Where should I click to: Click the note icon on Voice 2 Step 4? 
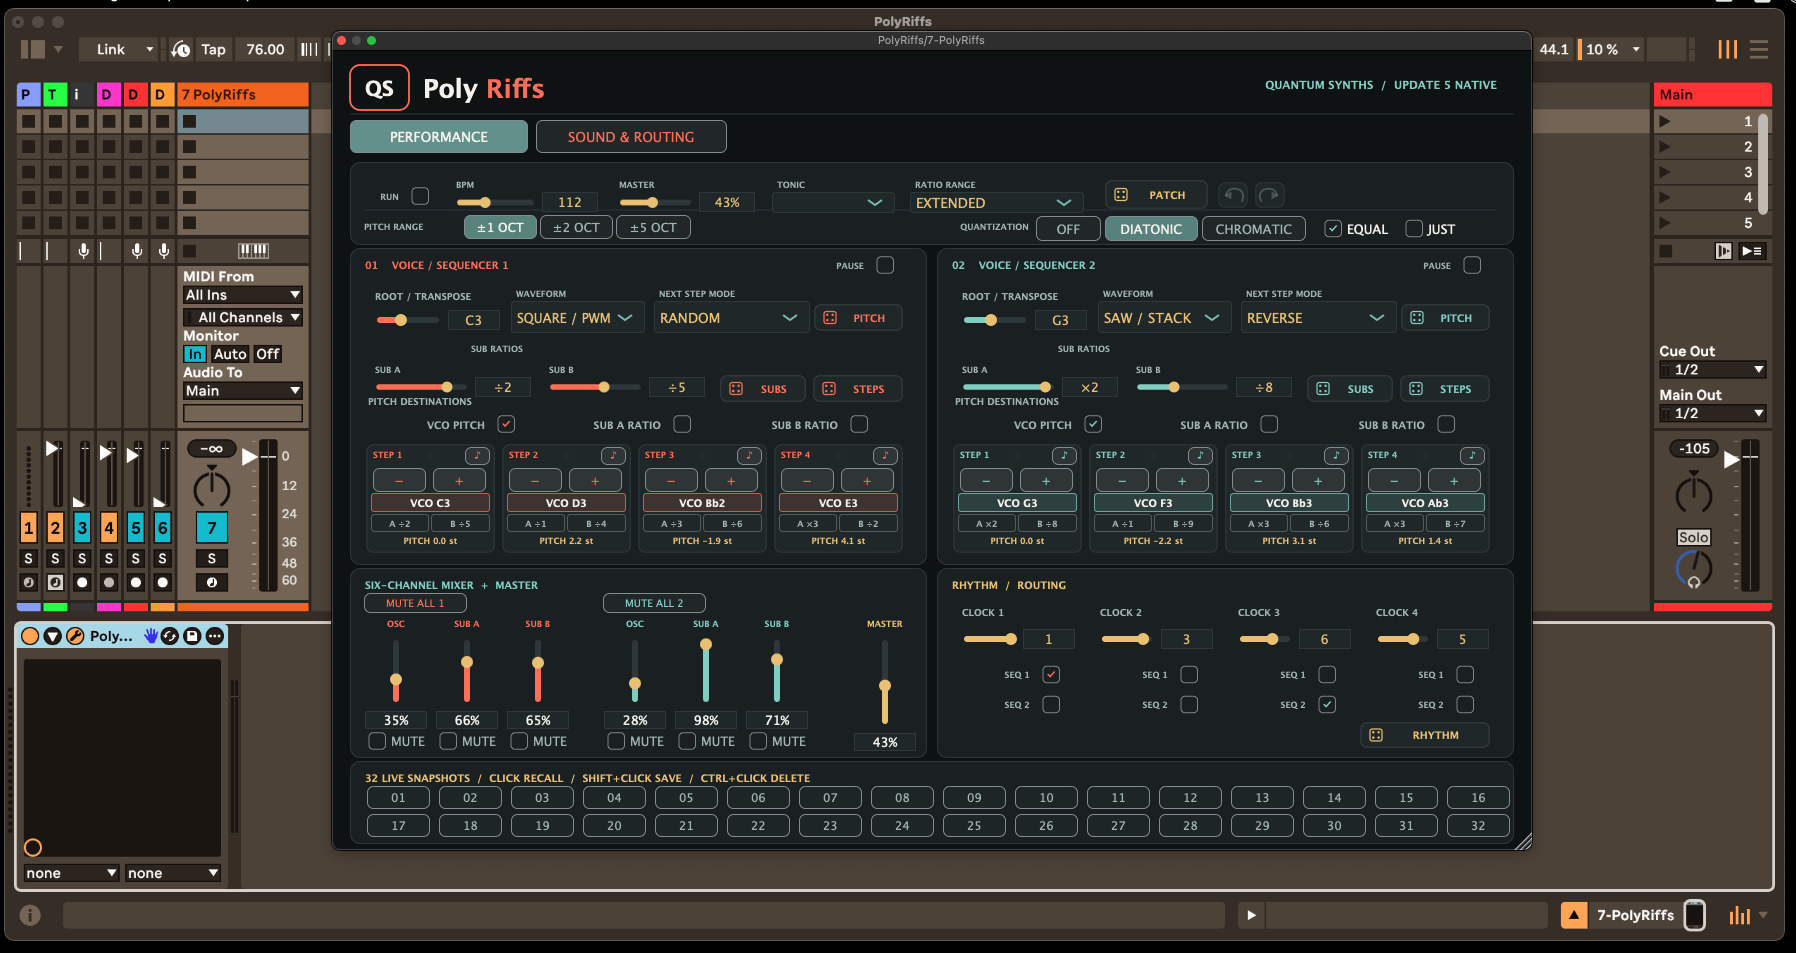1472,456
